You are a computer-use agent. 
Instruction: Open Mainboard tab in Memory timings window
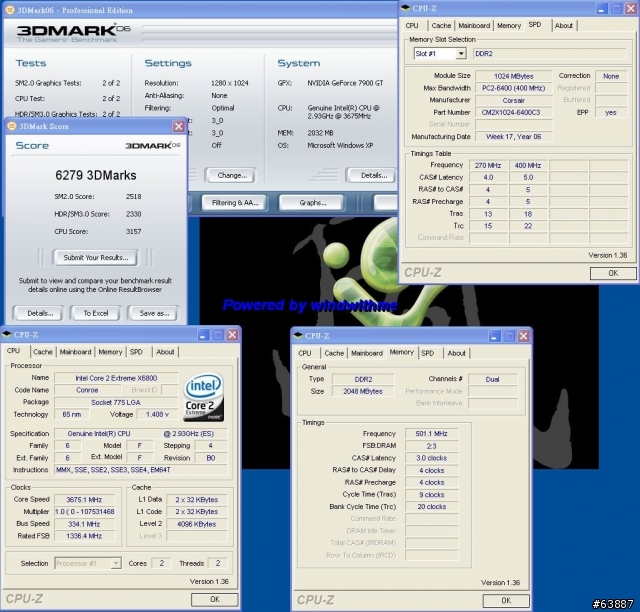[x=367, y=353]
